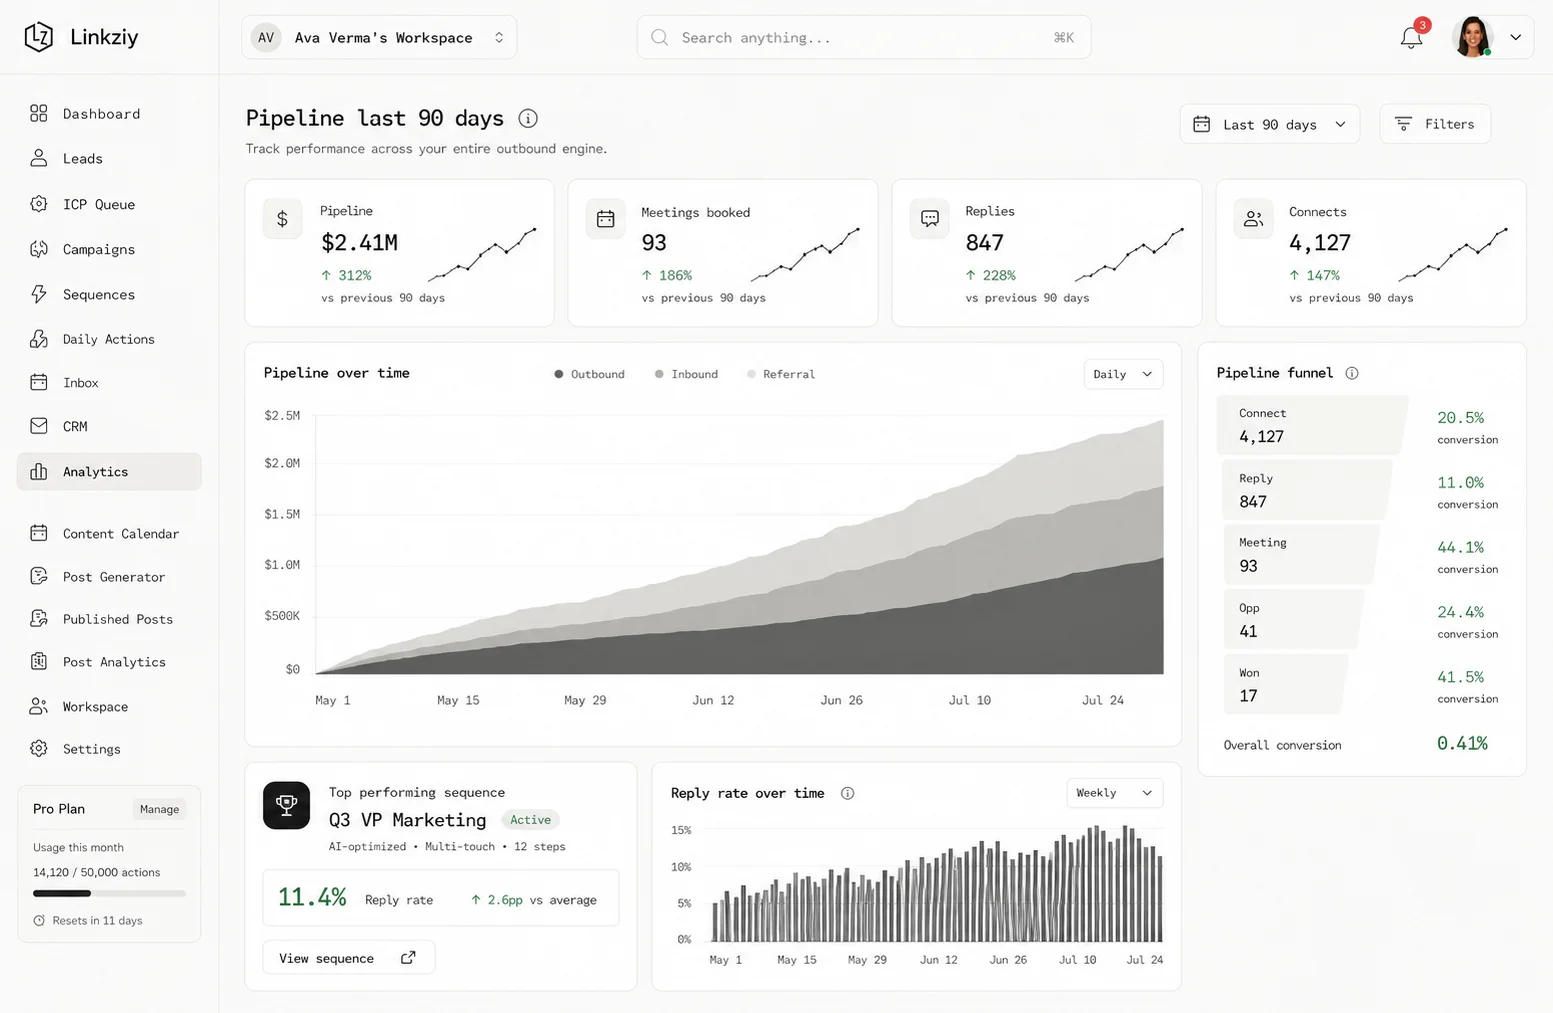The height and width of the screenshot is (1013, 1553).
Task: Open the Daily granularity dropdown
Action: point(1123,374)
